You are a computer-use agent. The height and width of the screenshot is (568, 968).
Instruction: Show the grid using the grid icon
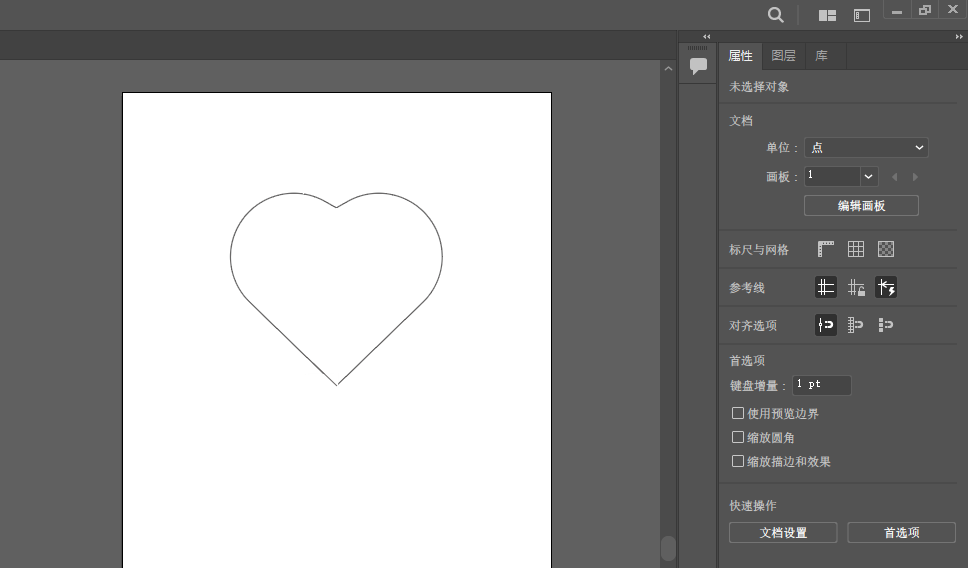pyautogui.click(x=856, y=249)
